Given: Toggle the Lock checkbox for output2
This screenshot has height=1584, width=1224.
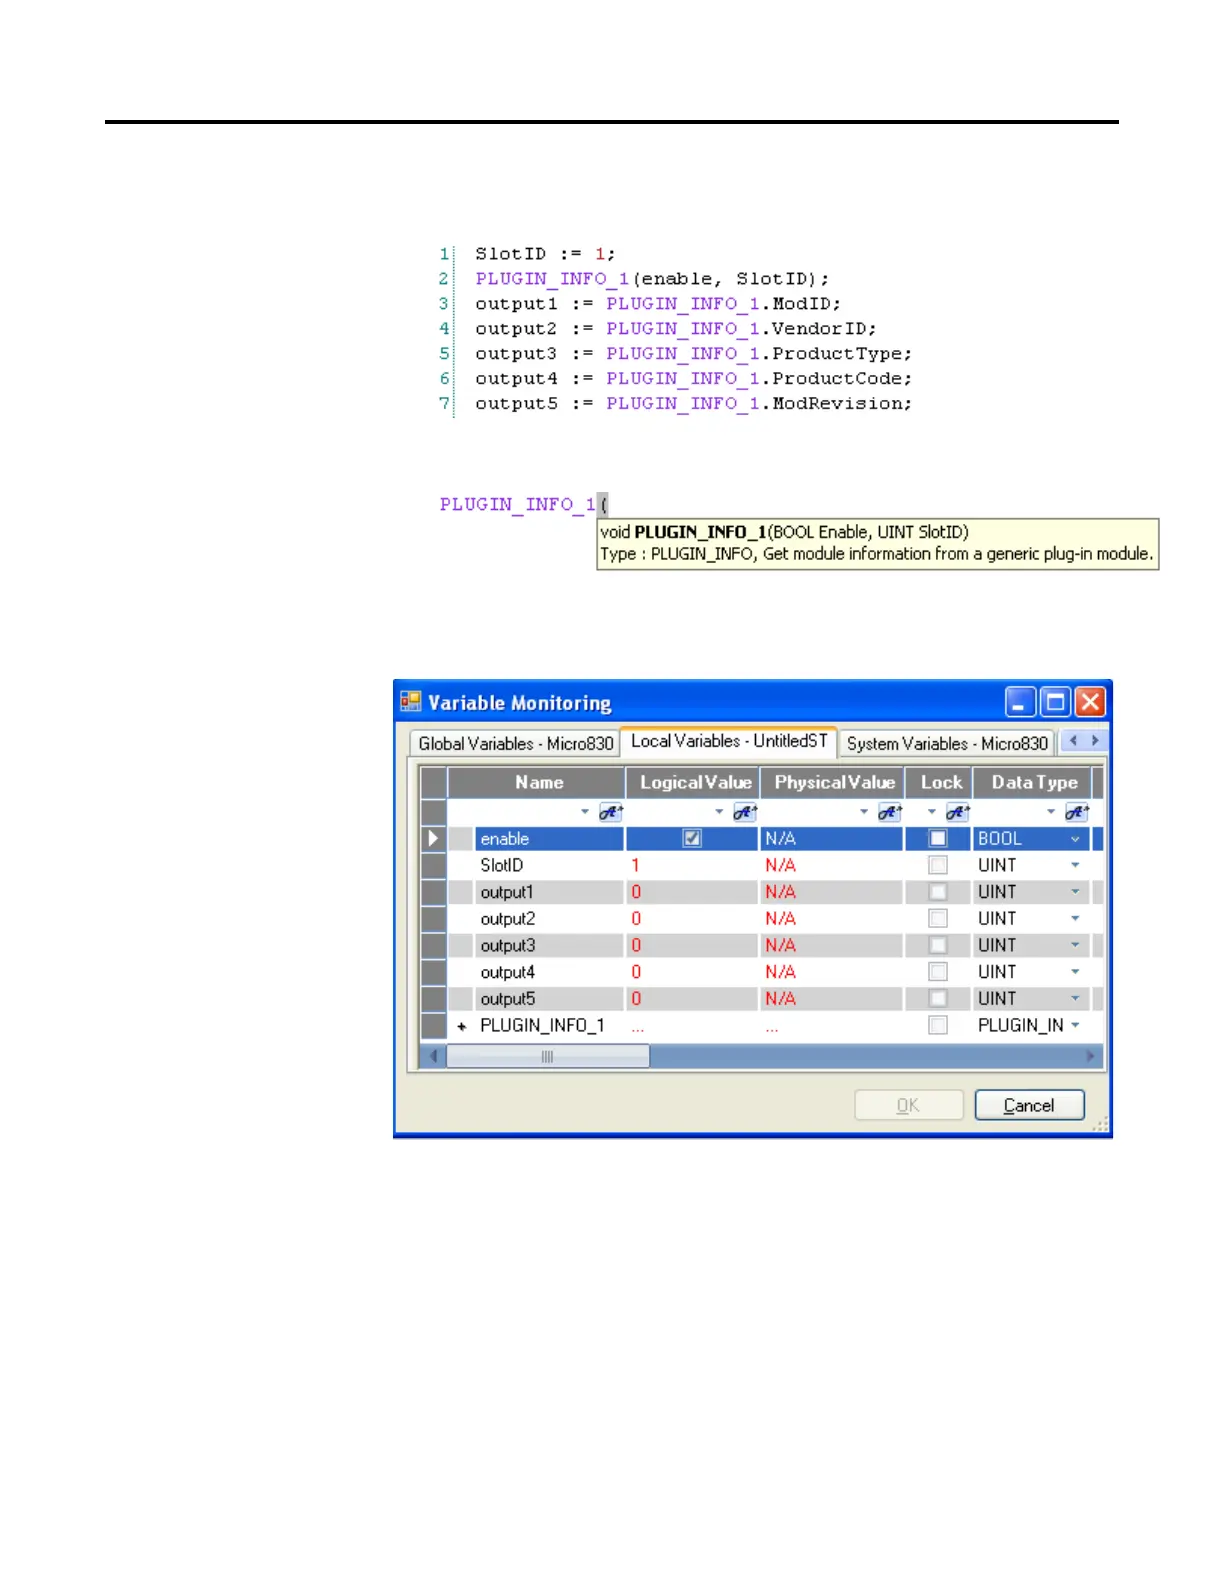Looking at the screenshot, I should [x=938, y=918].
